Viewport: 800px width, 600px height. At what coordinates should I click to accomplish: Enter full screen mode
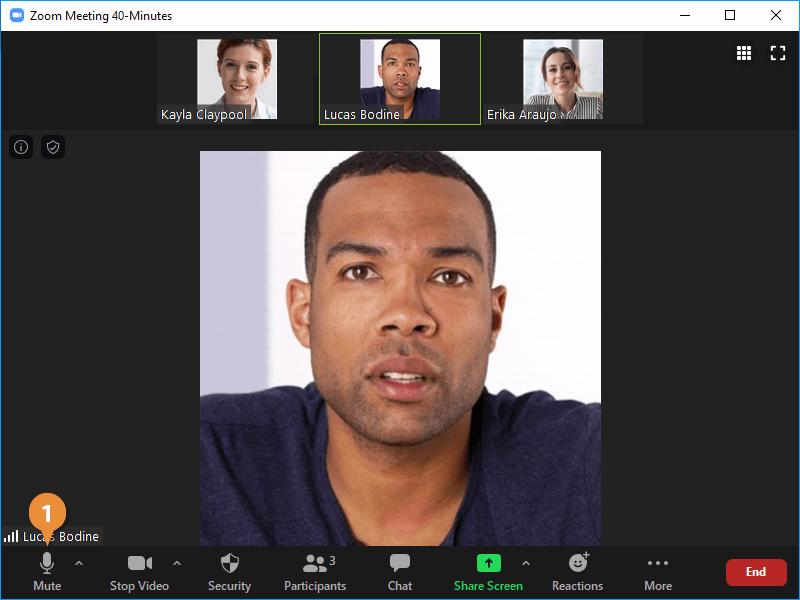[778, 54]
